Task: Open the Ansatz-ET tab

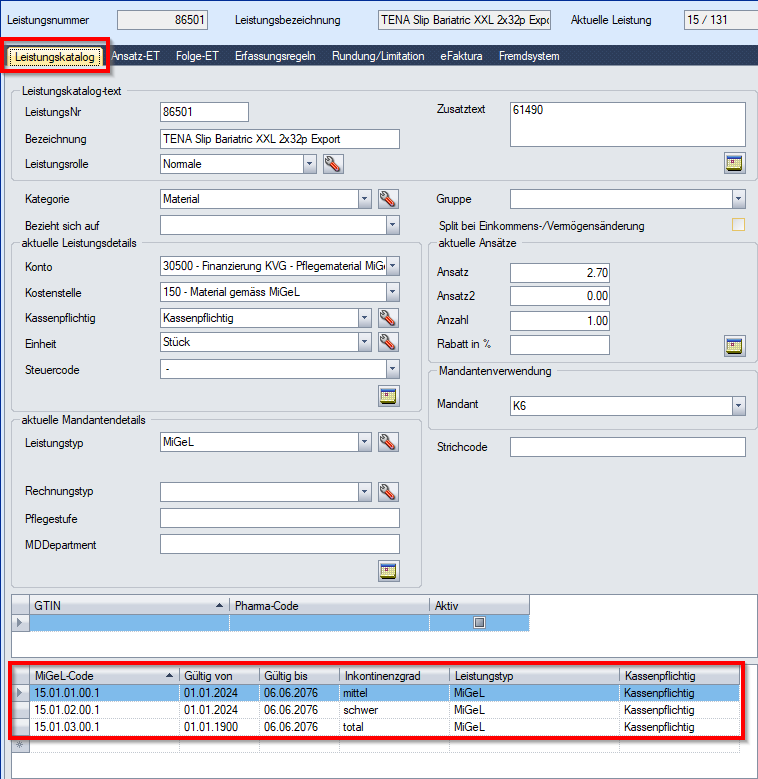Action: (136, 56)
